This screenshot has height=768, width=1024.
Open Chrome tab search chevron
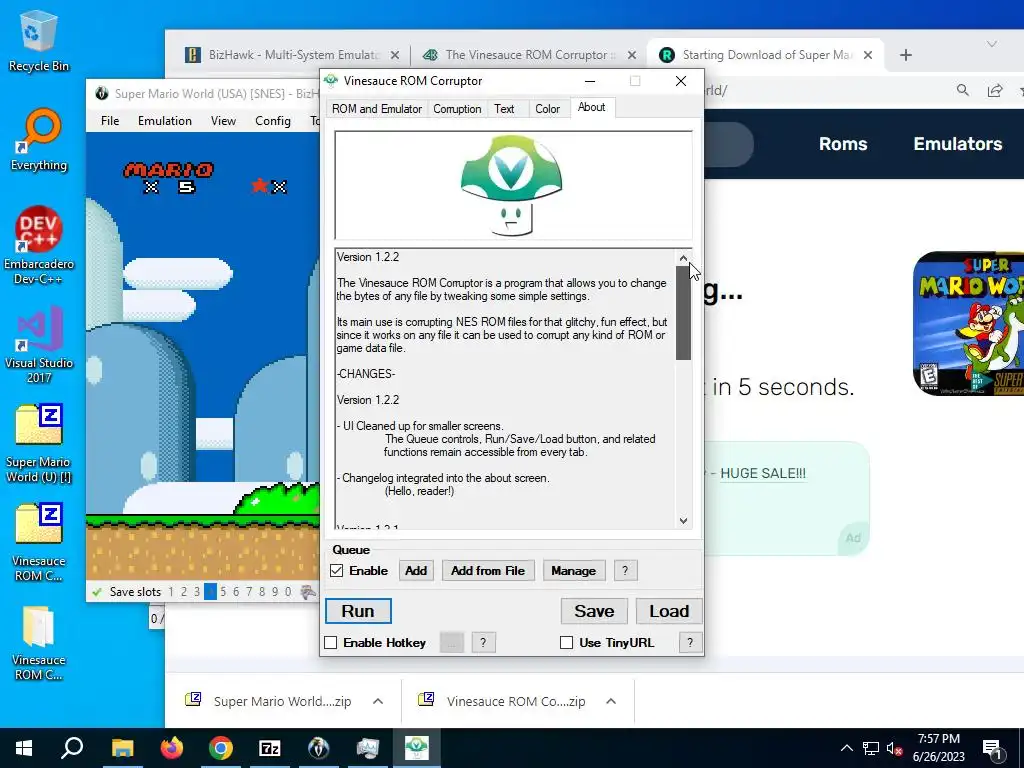(x=992, y=44)
